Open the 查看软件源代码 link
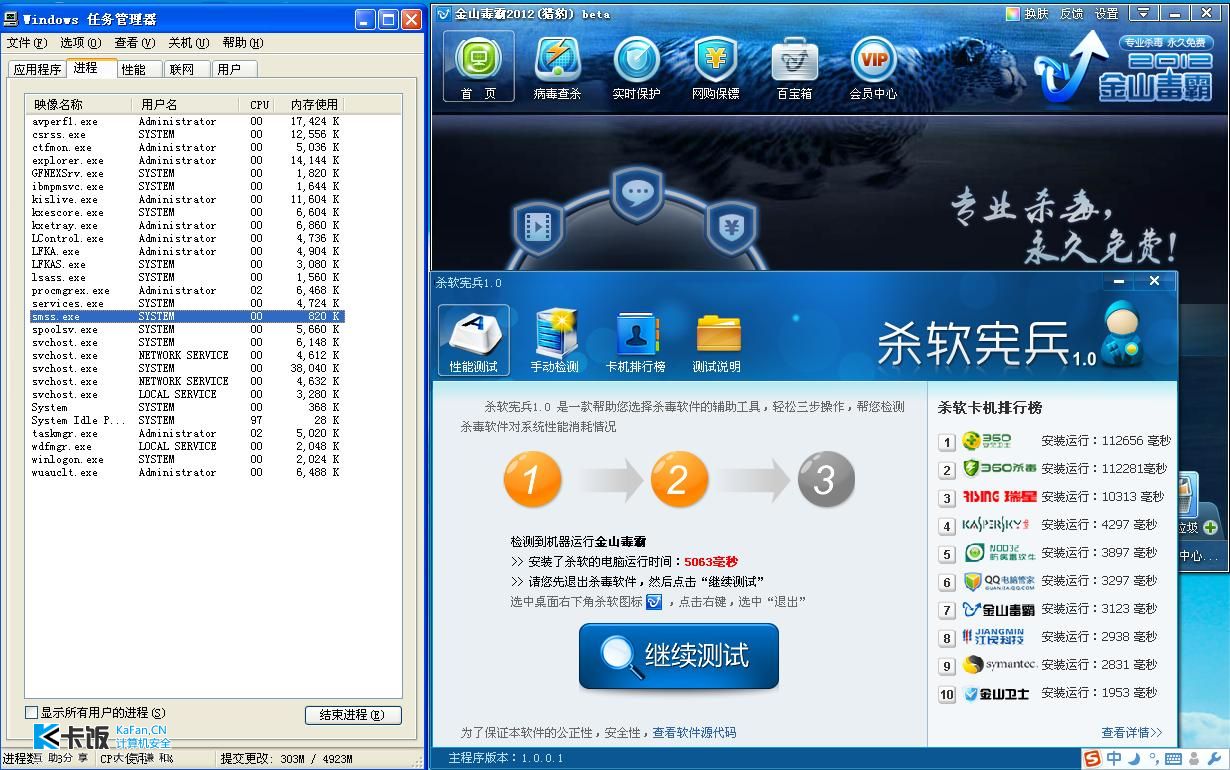The height and width of the screenshot is (770, 1230). click(x=694, y=732)
